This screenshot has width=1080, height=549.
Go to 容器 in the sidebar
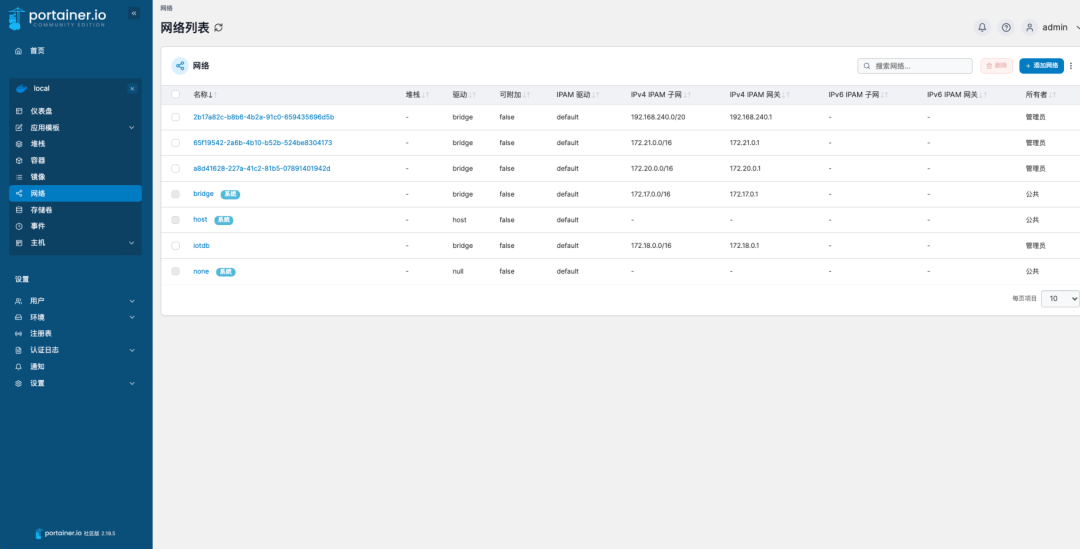click(38, 160)
